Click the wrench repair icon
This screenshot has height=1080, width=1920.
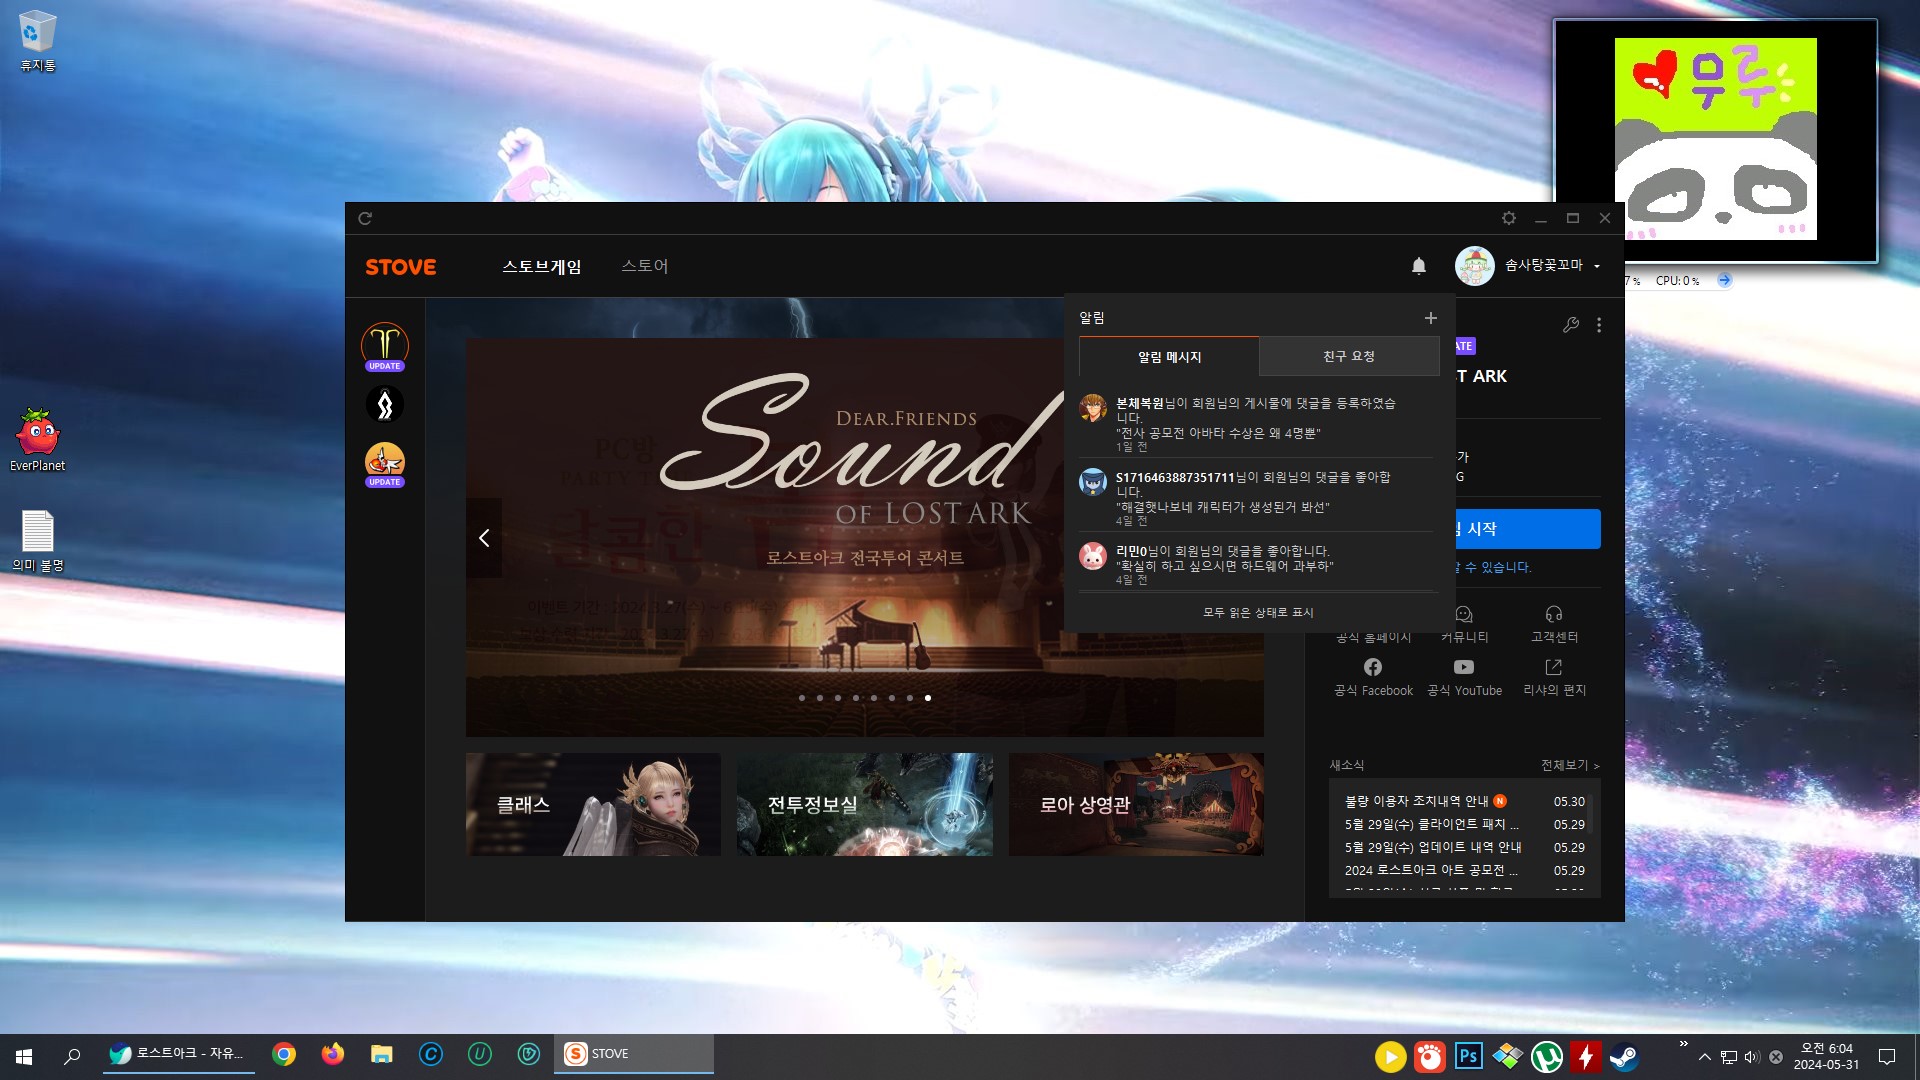(x=1571, y=325)
